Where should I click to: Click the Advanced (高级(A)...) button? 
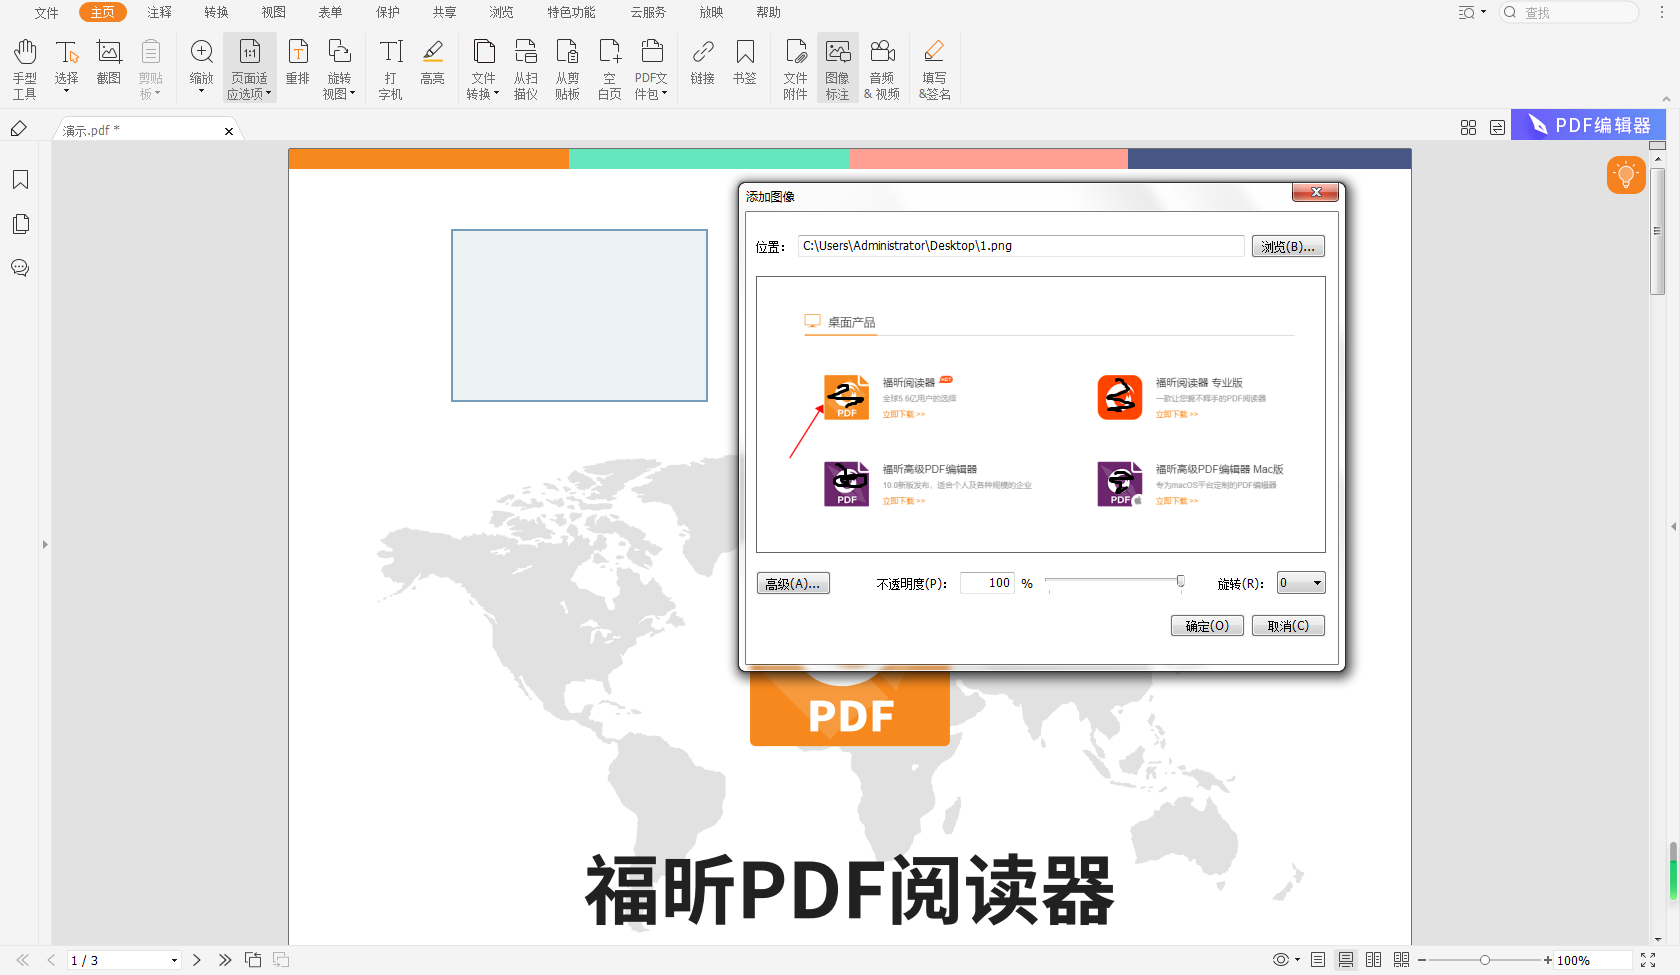tap(793, 584)
